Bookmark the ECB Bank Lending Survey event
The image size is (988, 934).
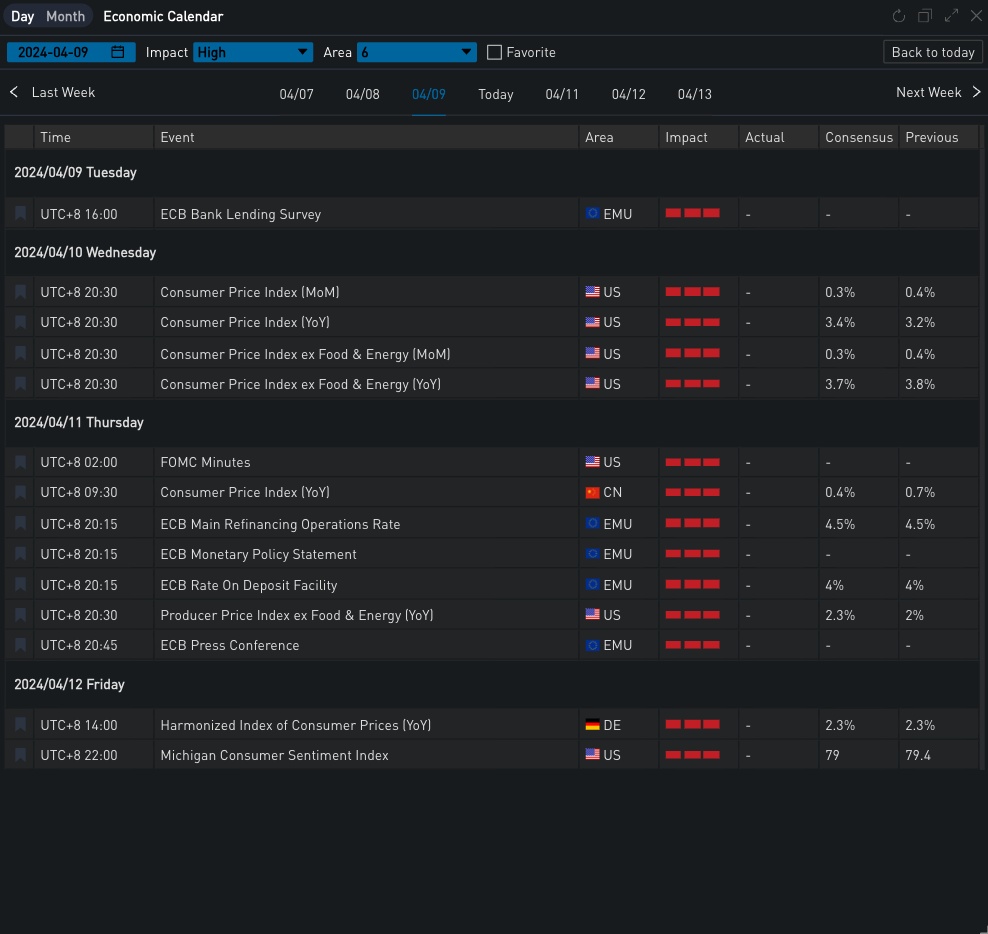20,213
